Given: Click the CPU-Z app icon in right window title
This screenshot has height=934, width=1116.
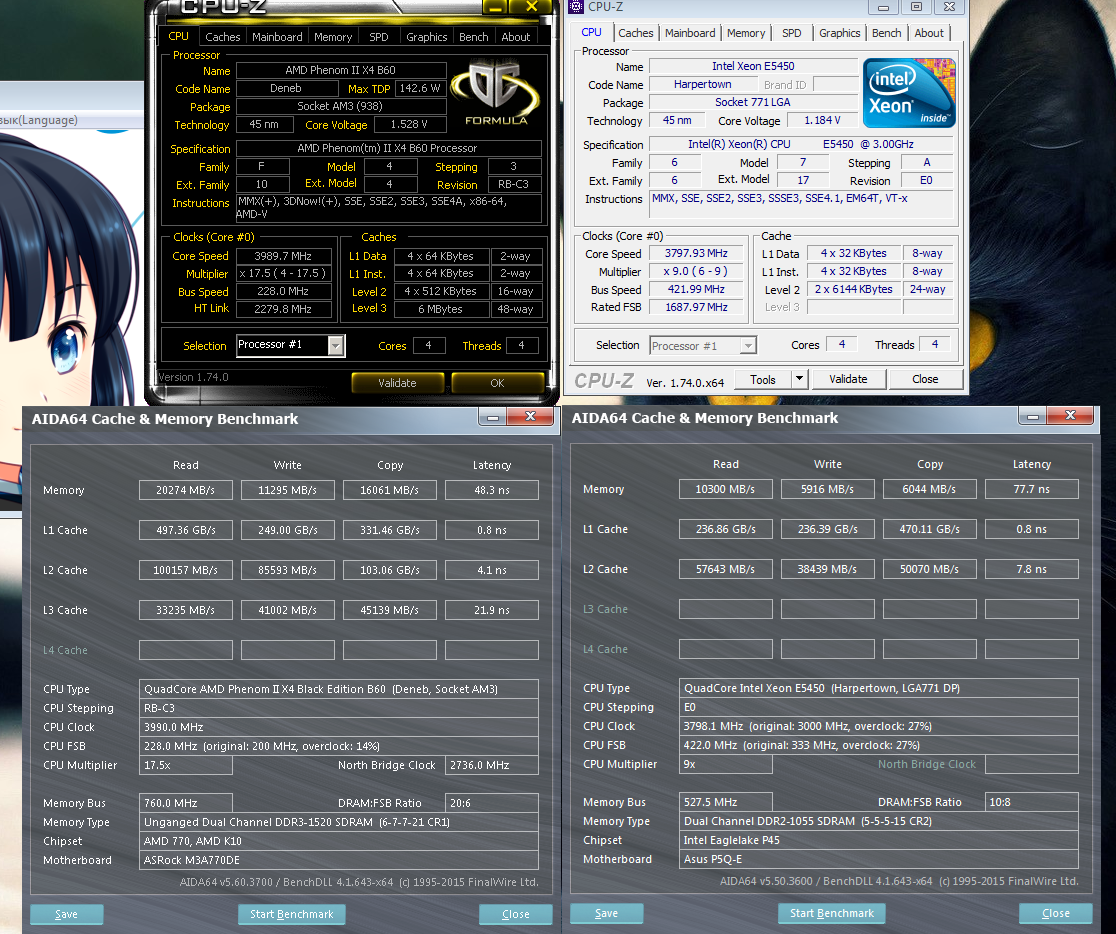Looking at the screenshot, I should pos(575,6).
